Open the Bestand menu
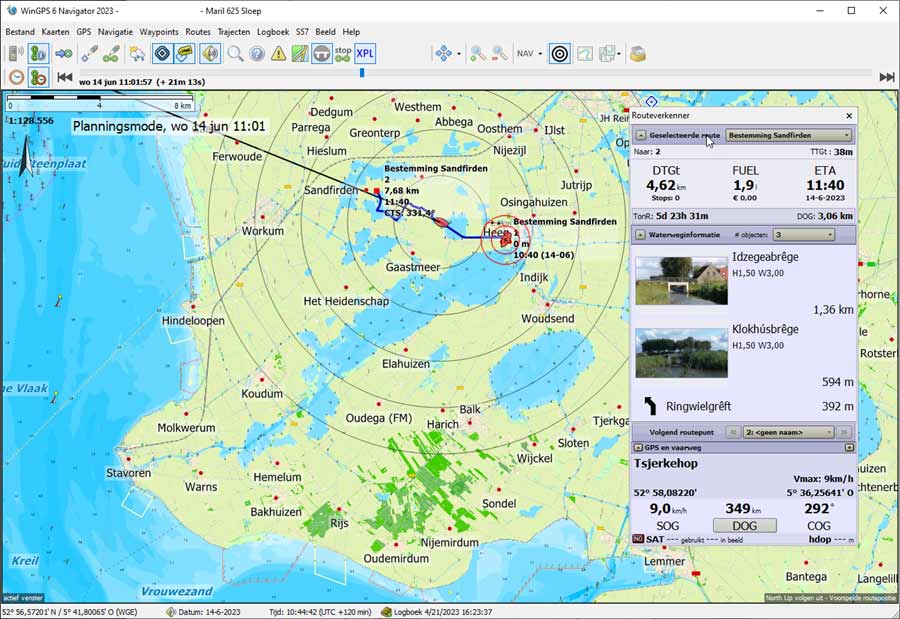This screenshot has height=619, width=900. [20, 32]
